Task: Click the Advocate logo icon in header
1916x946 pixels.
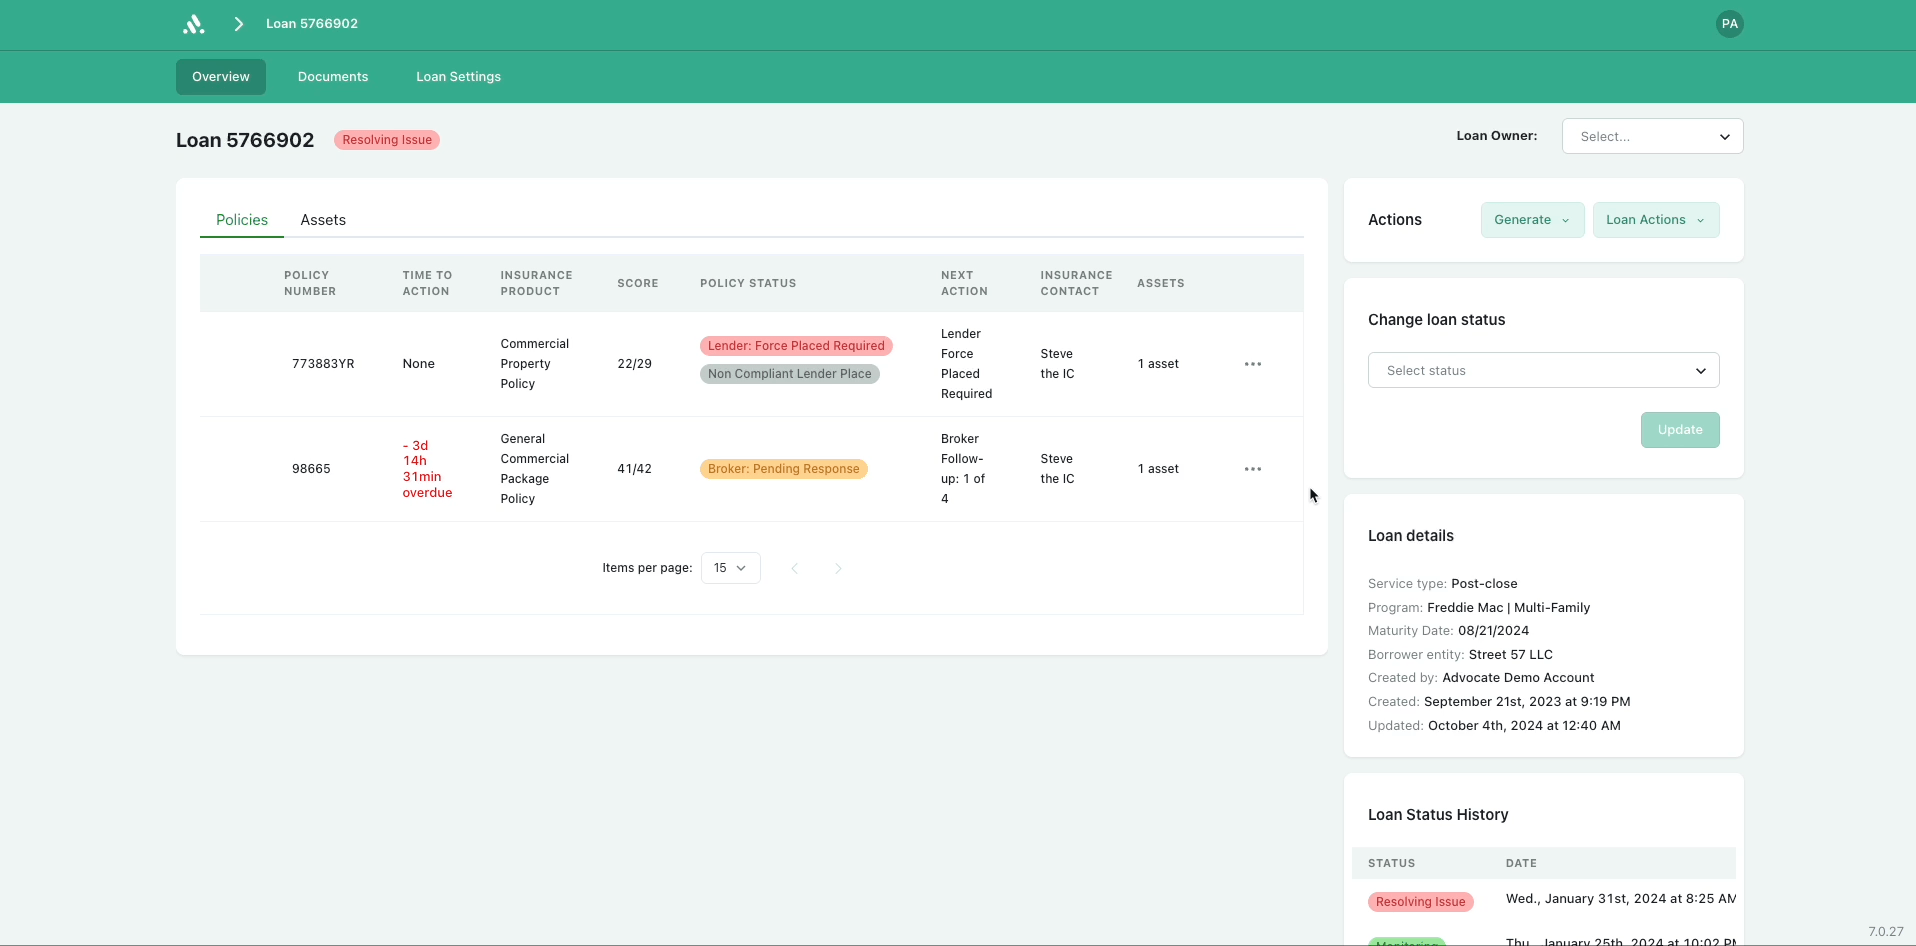Action: point(194,24)
